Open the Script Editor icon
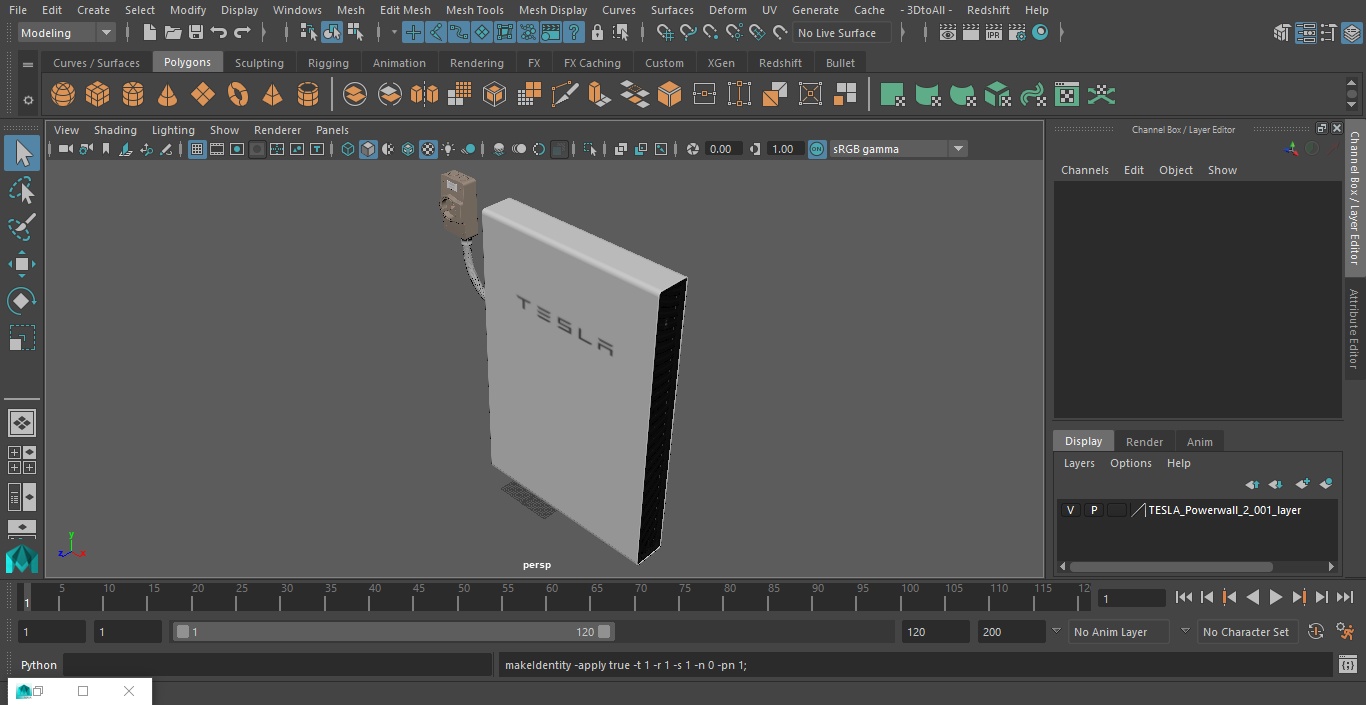 1347,665
